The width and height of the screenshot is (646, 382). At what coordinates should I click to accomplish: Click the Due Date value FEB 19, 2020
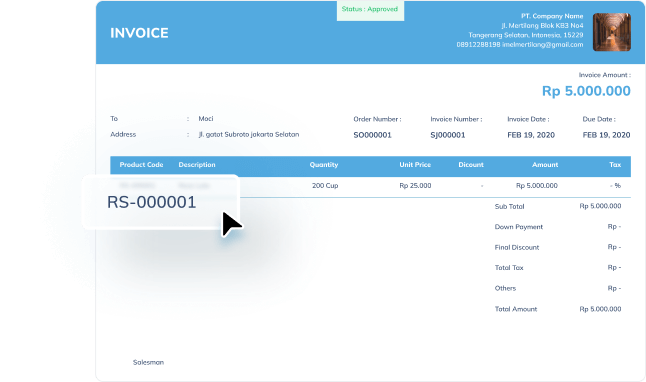pos(606,135)
